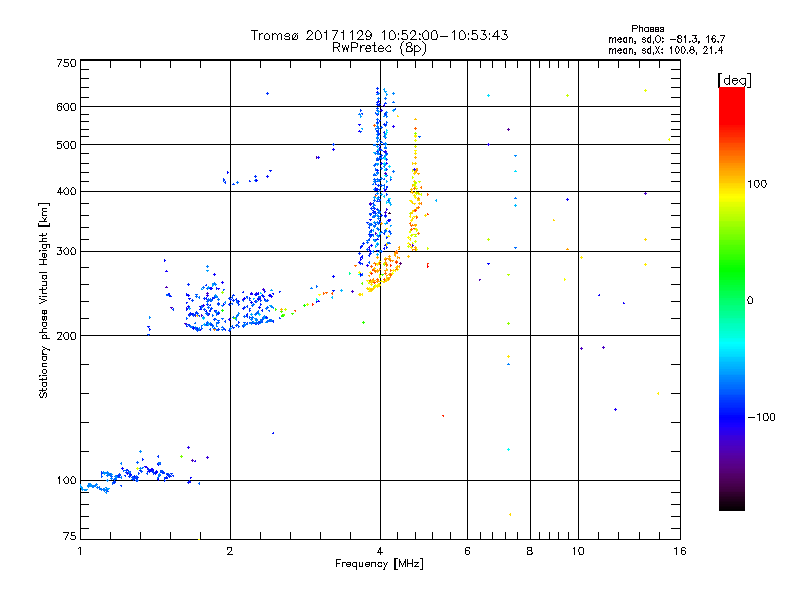Click the x-axis '4' tick label
This screenshot has height=600, width=800.
(380, 551)
